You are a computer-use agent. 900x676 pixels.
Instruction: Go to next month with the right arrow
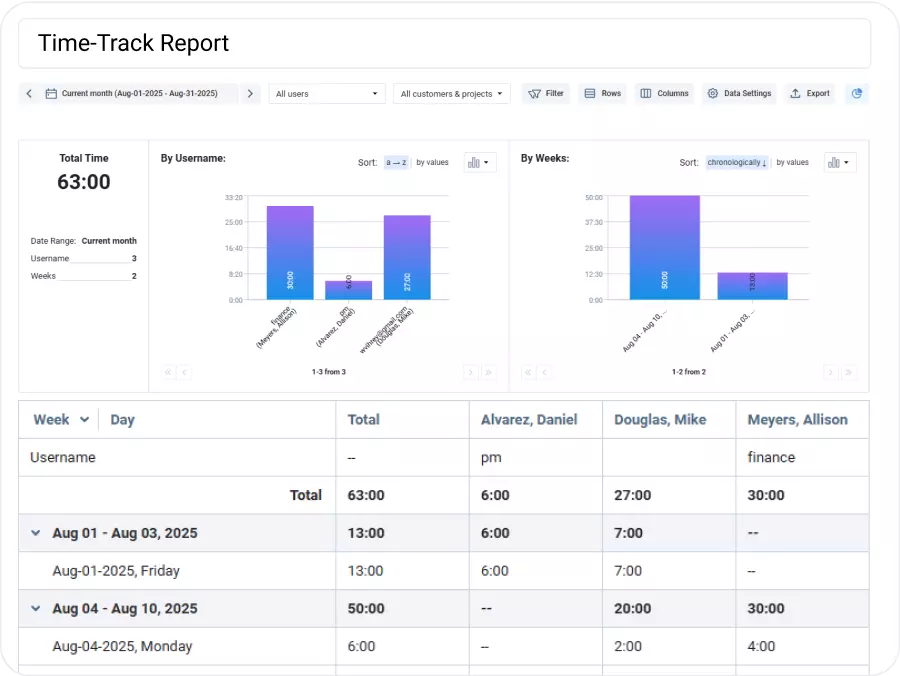coord(250,93)
